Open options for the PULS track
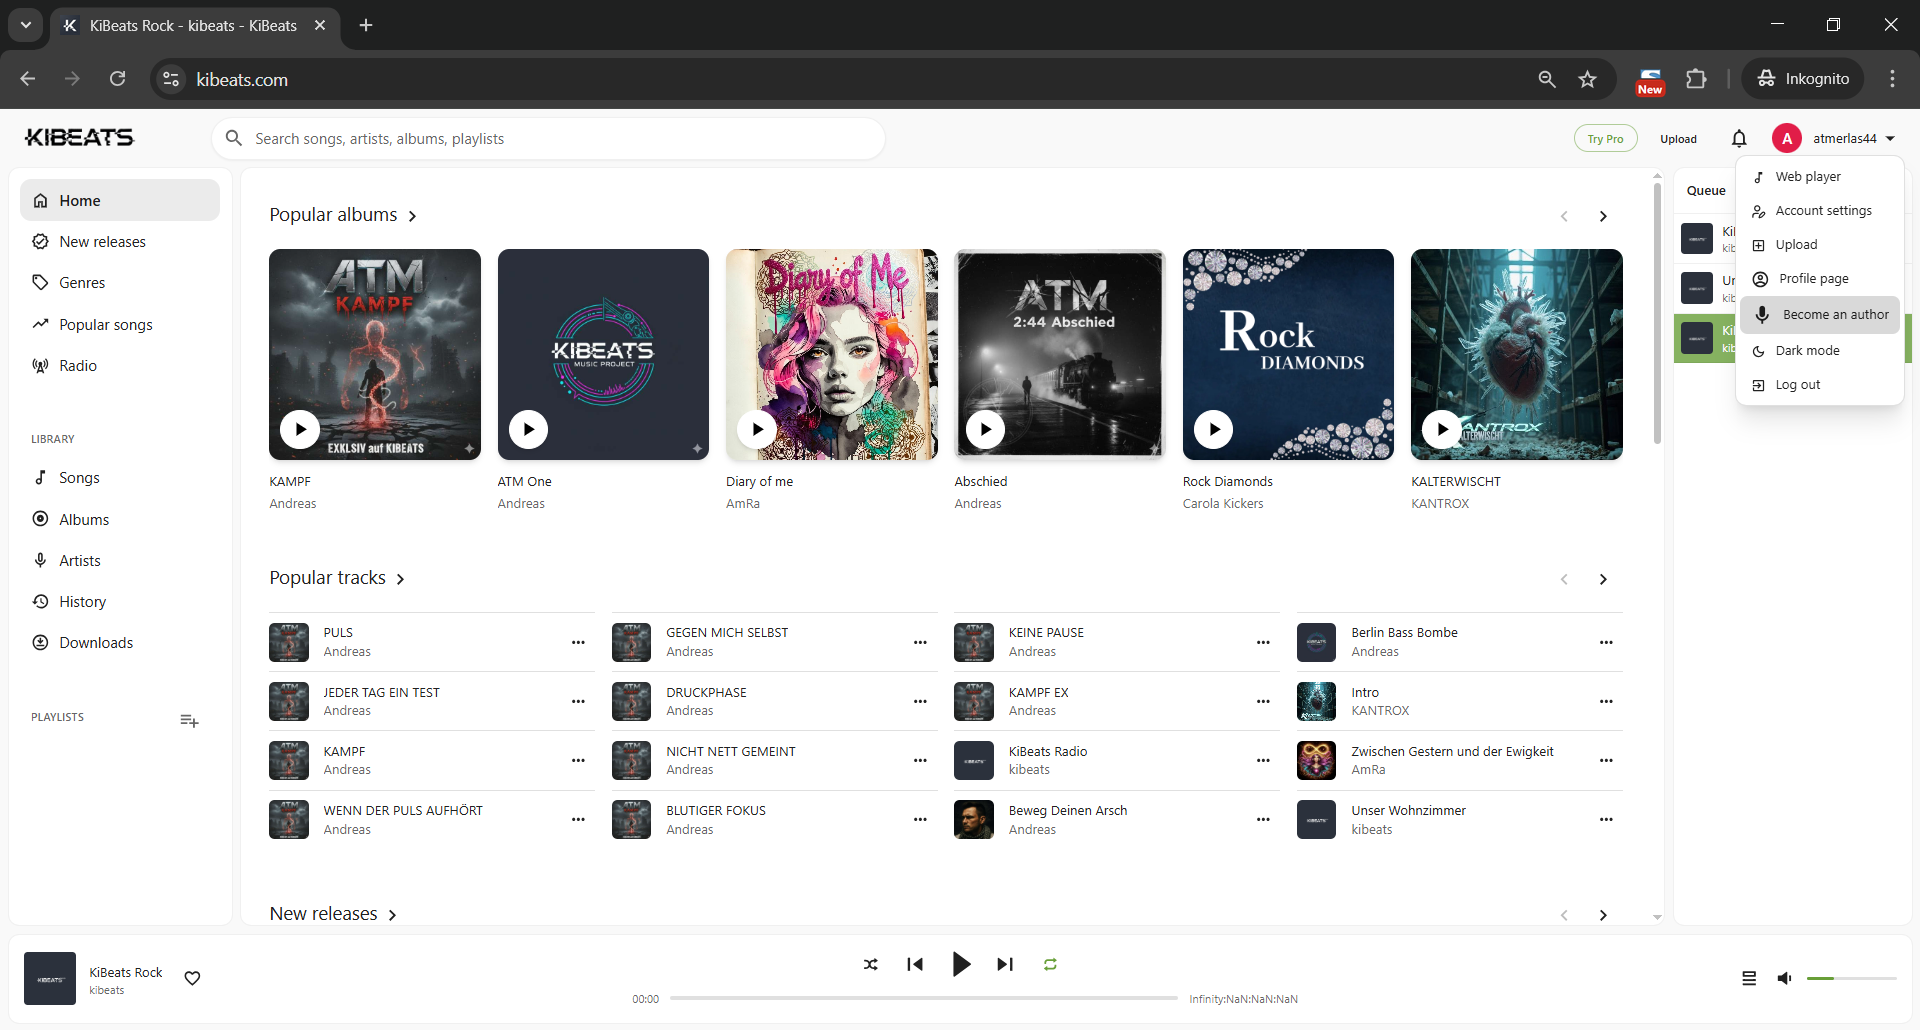 tap(578, 642)
